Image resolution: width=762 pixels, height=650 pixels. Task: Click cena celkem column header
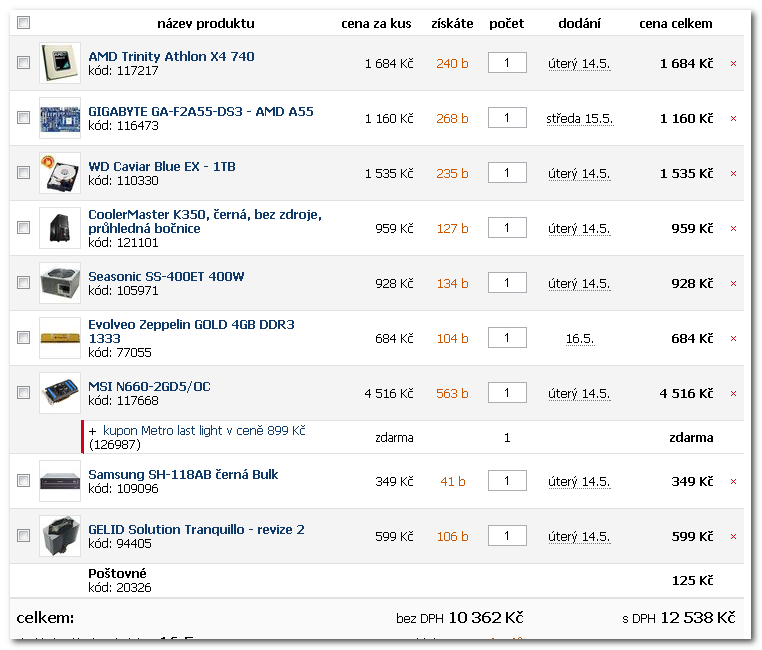675,23
